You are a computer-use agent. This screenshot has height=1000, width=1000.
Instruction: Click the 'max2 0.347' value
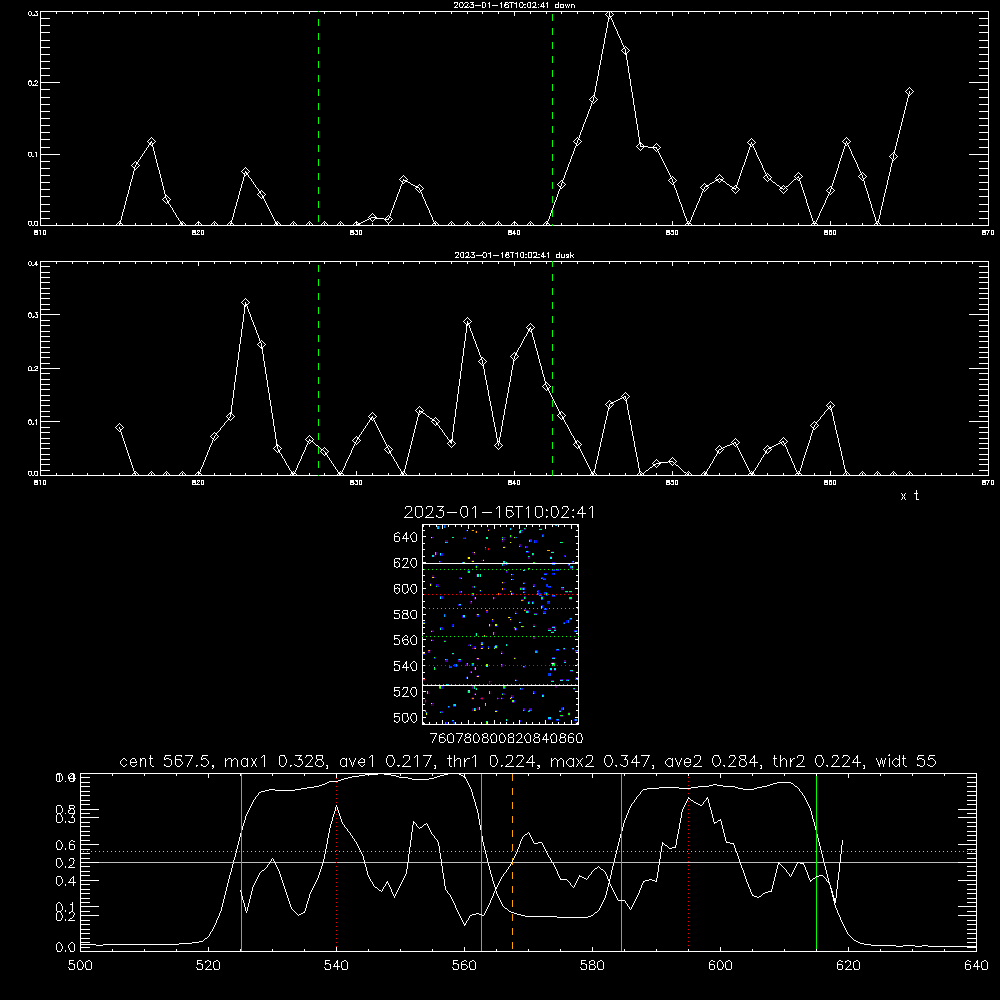pos(600,761)
